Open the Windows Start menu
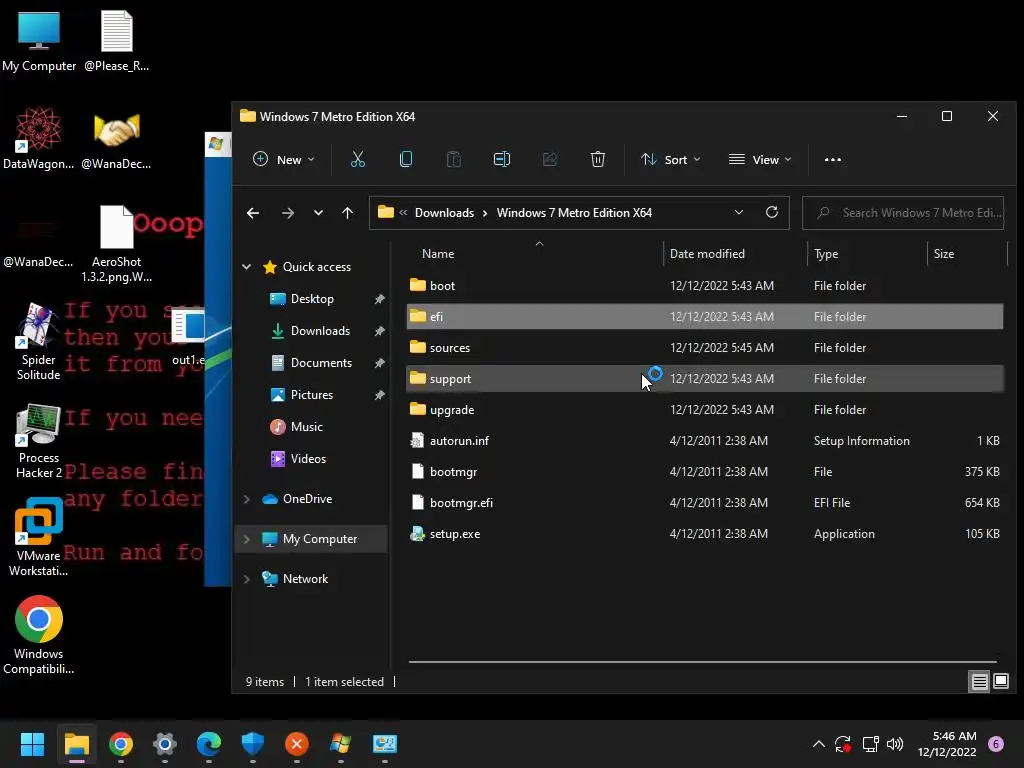Image resolution: width=1024 pixels, height=768 pixels. (32, 744)
